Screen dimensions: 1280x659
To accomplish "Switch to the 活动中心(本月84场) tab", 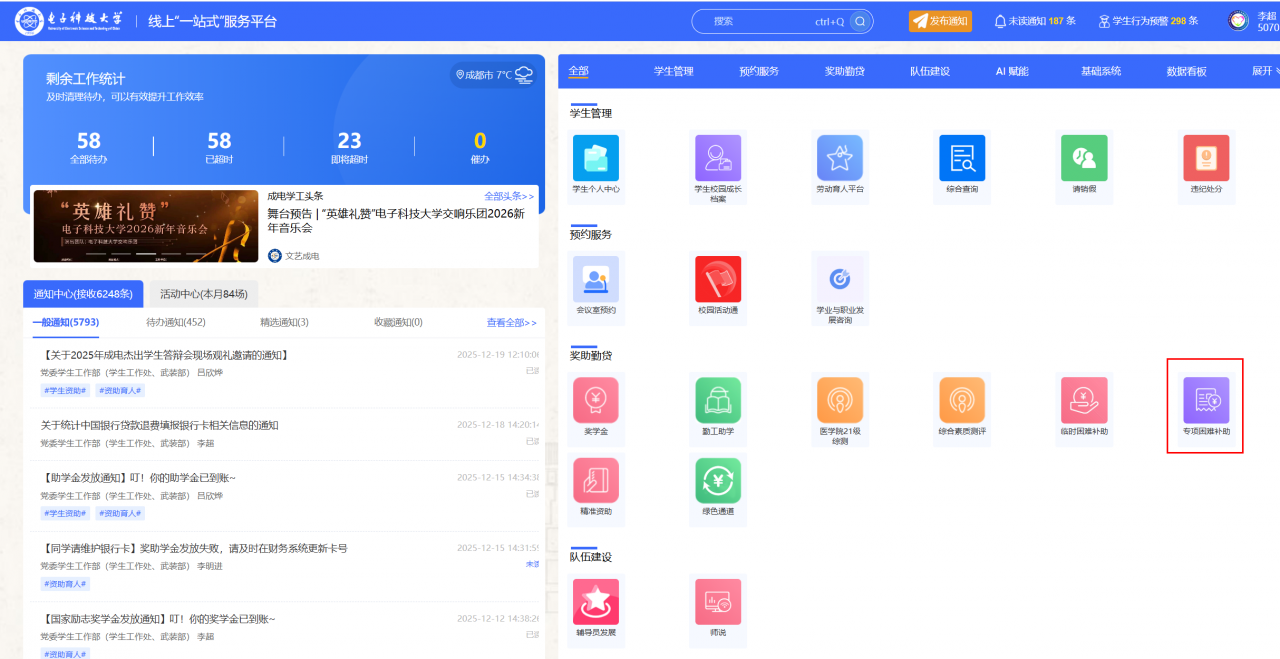I will click(x=204, y=294).
